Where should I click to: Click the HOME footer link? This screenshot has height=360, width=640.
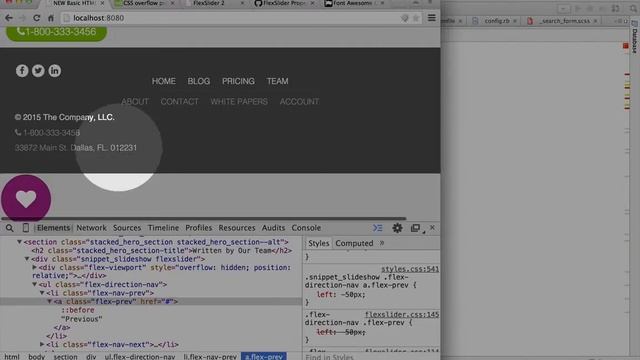(164, 81)
